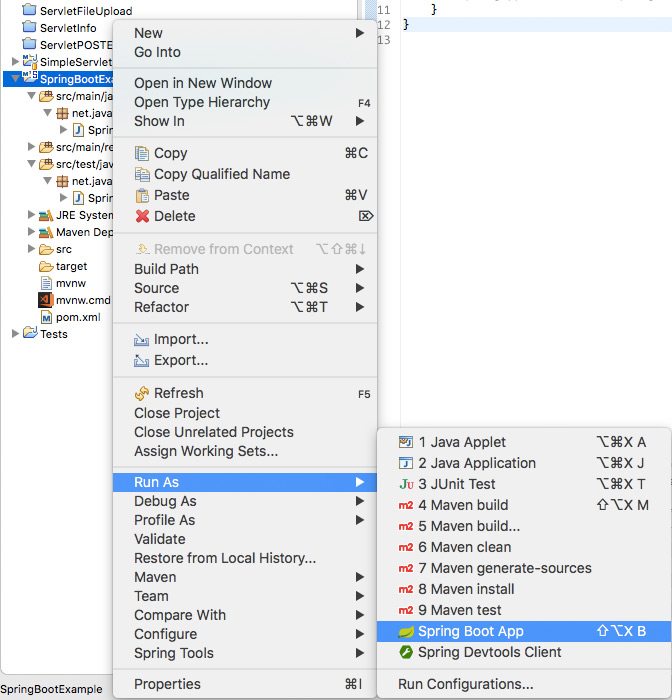Expand the src folder node
Viewport: 672px width, 700px height.
[31, 249]
